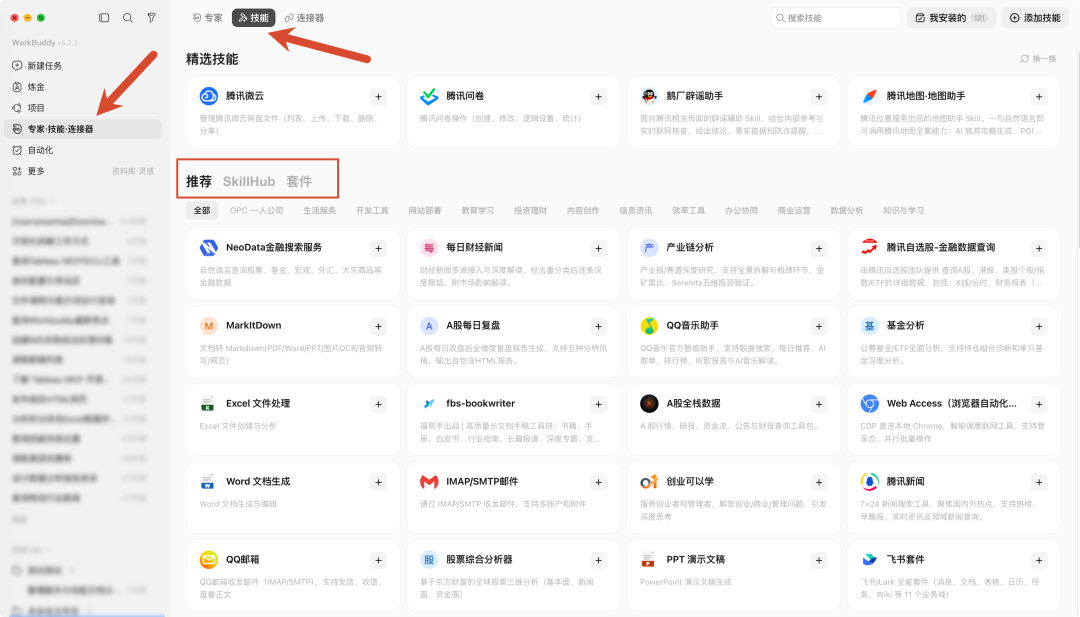Open the SkillHub section tab
The height and width of the screenshot is (617, 1080).
click(x=249, y=182)
